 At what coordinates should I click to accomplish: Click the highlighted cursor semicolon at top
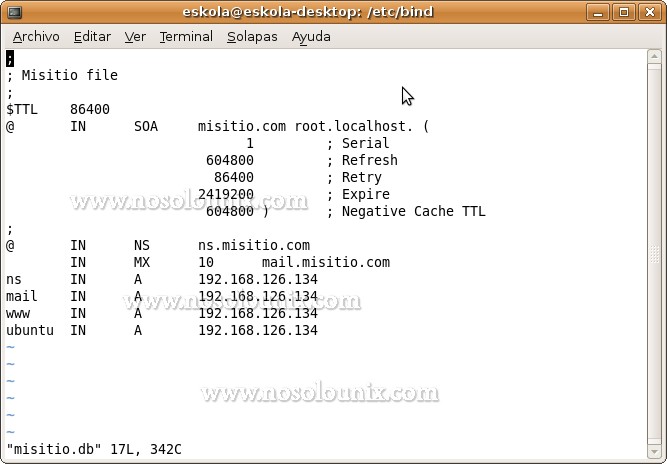coord(10,59)
